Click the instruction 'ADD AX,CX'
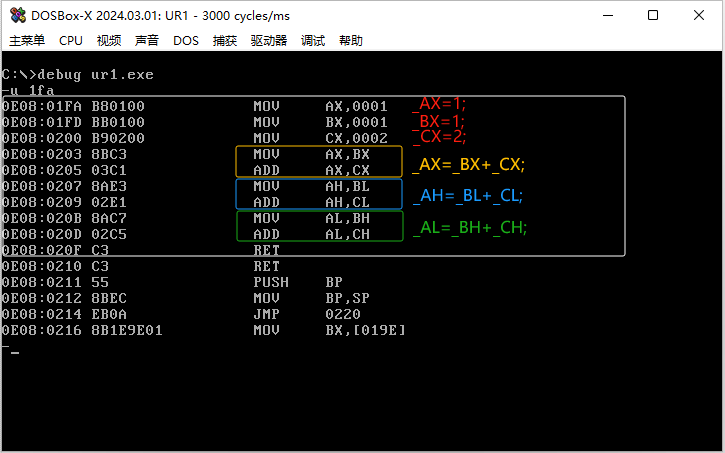 click(x=311, y=171)
